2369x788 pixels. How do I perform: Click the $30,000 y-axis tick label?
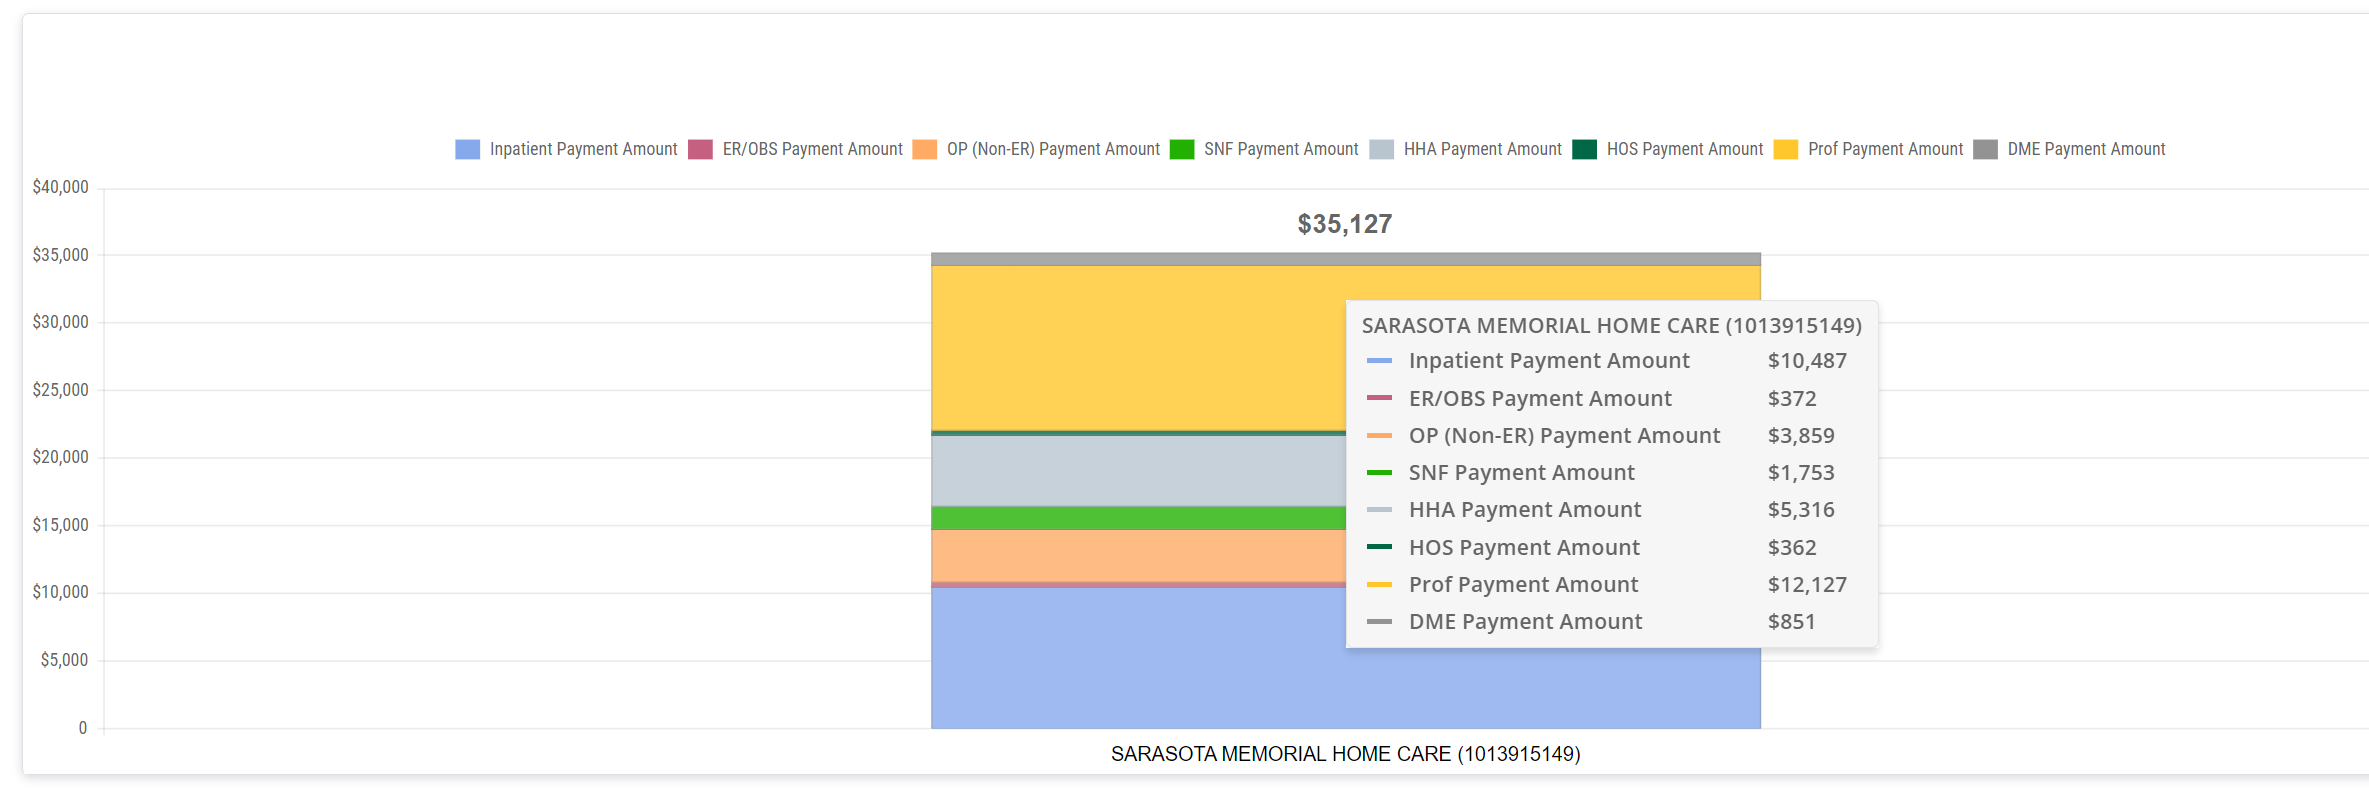tap(60, 322)
